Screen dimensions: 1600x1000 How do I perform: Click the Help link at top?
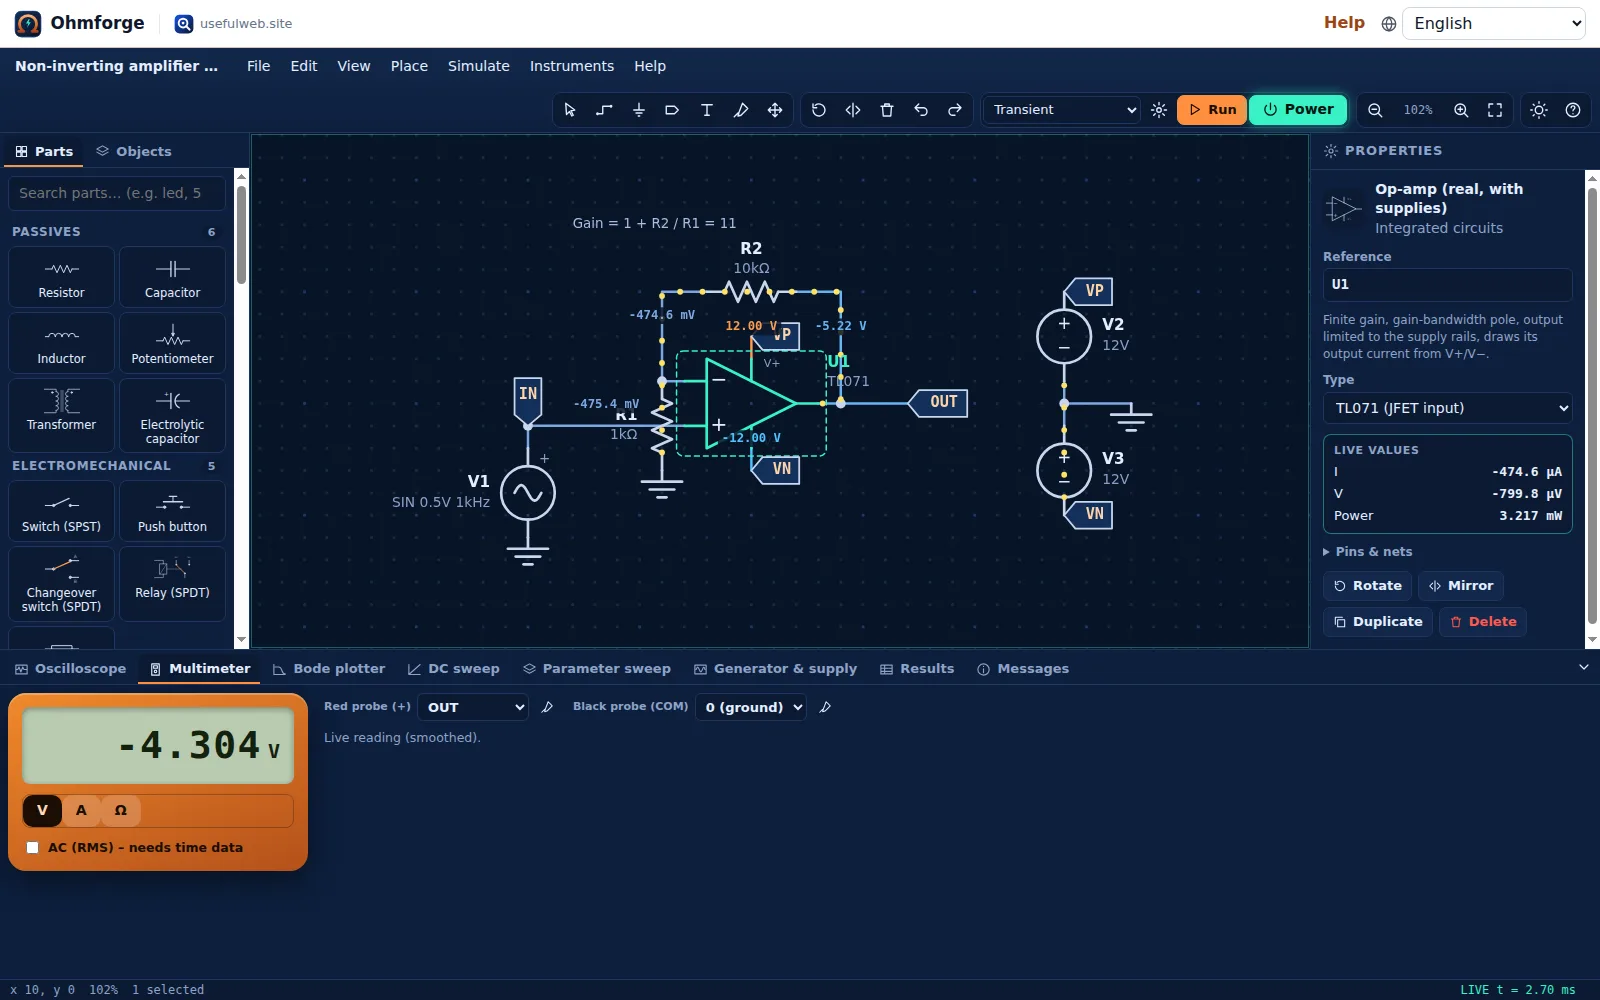click(1344, 23)
